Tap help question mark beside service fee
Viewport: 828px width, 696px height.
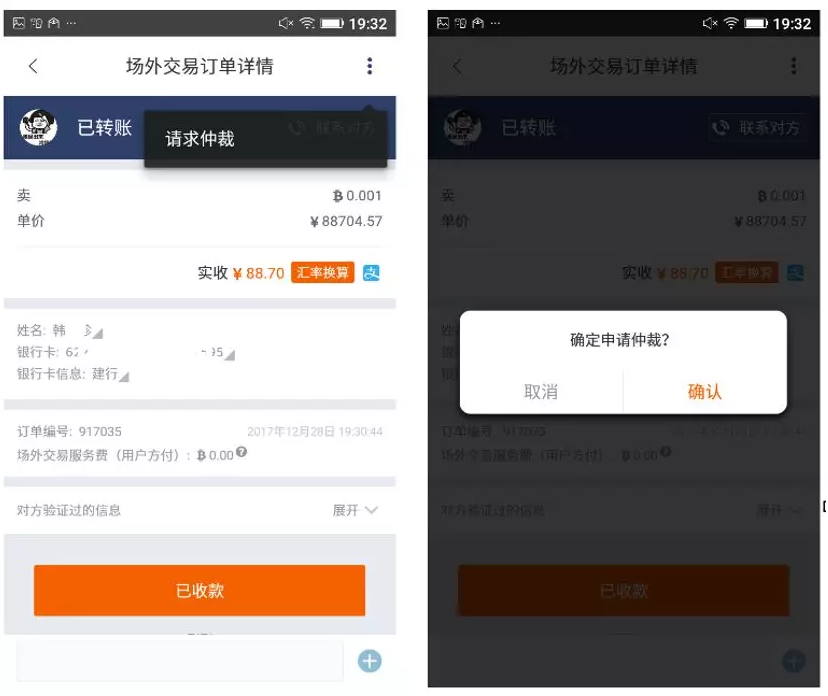(x=241, y=452)
